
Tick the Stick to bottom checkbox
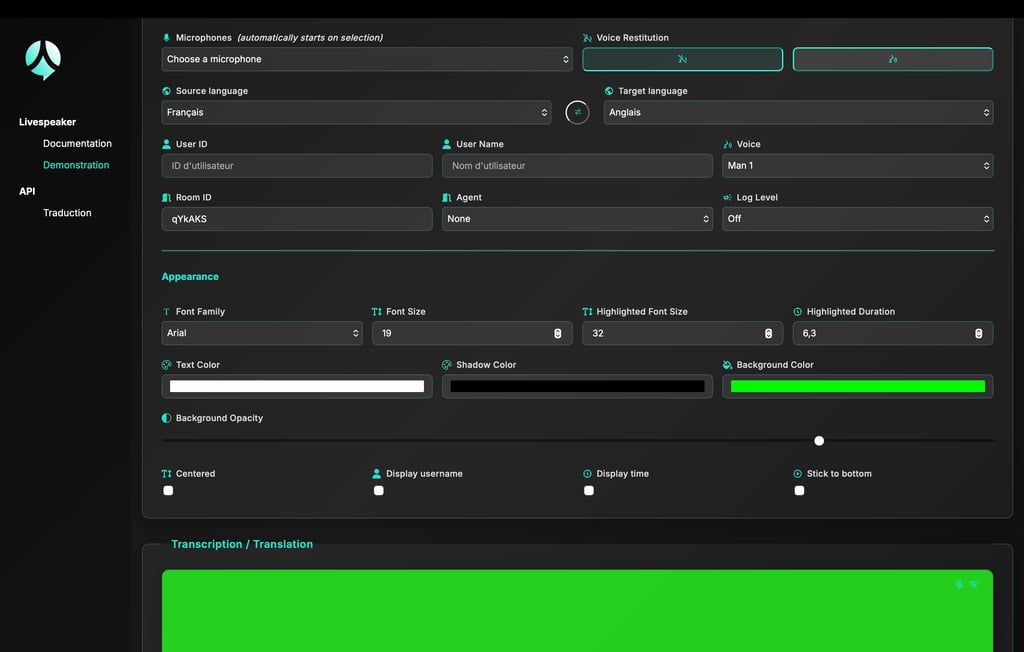(x=799, y=491)
